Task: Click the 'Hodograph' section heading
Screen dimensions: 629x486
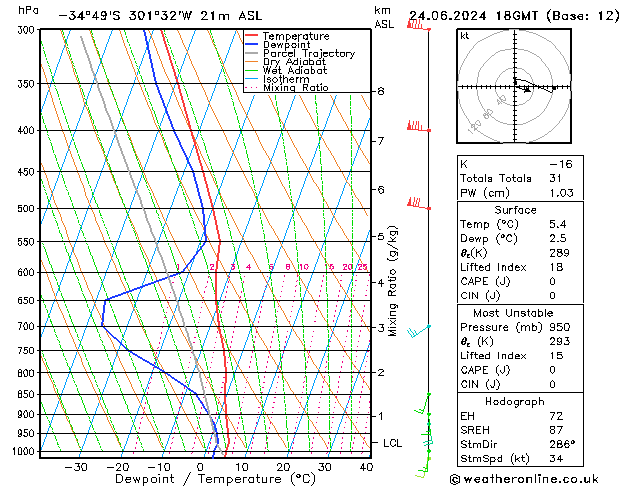Action: coord(515,402)
